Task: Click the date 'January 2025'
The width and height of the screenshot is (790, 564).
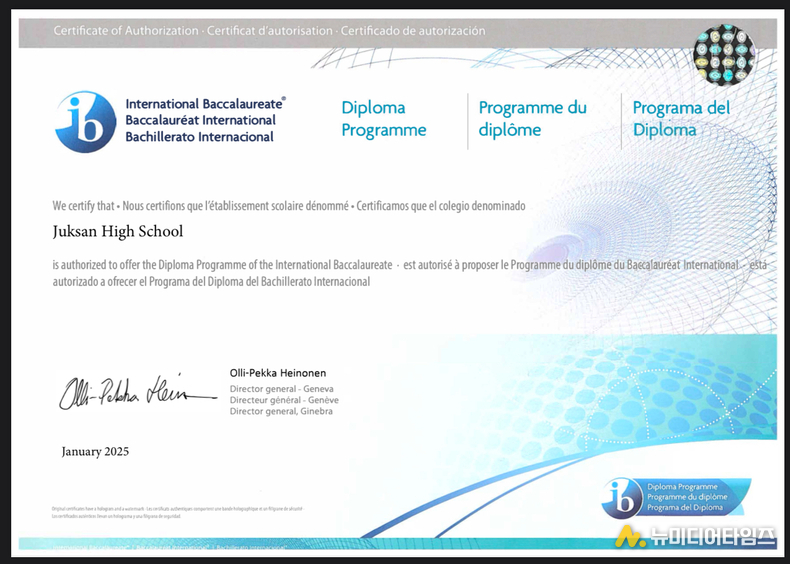Action: [x=95, y=452]
